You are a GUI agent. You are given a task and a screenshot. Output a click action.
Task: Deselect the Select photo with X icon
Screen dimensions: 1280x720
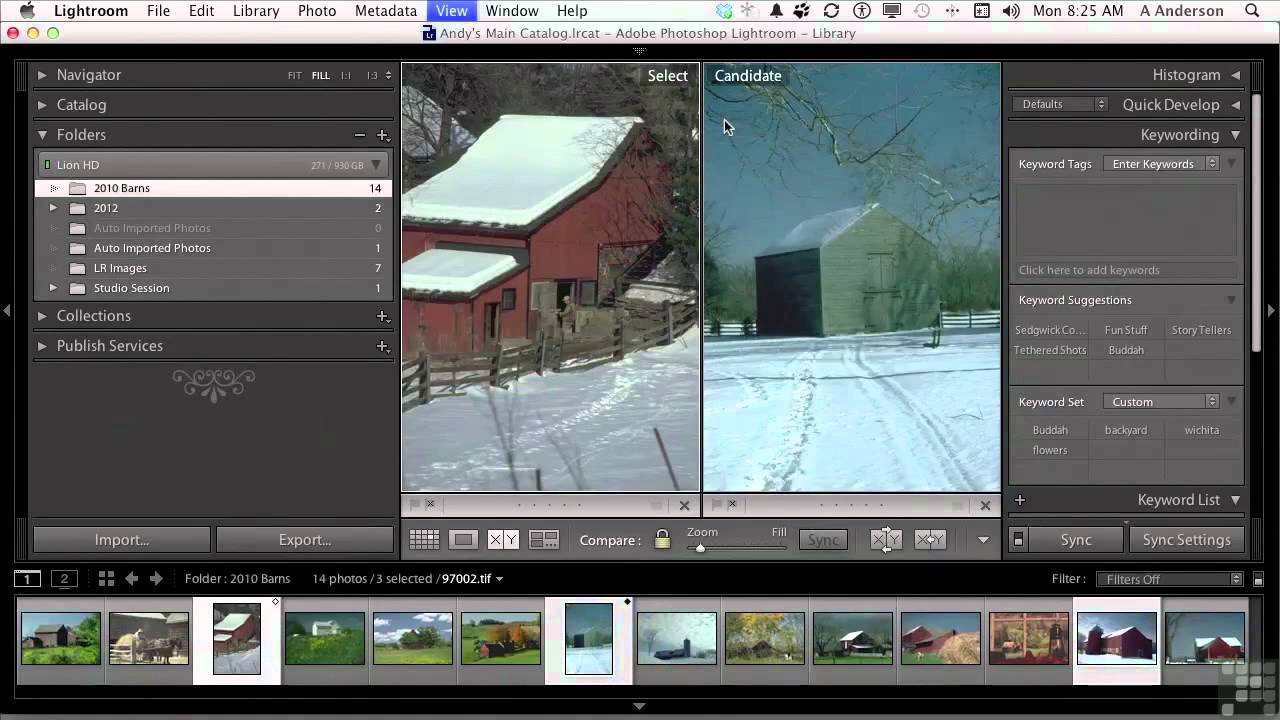684,506
